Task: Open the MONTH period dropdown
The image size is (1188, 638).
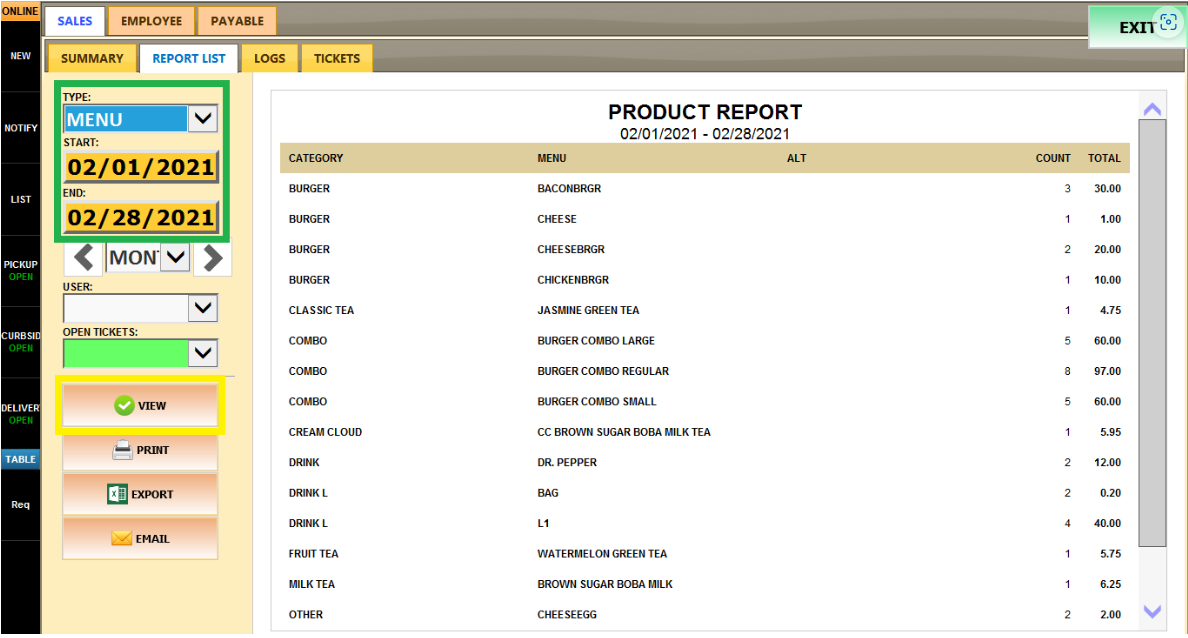Action: point(175,258)
